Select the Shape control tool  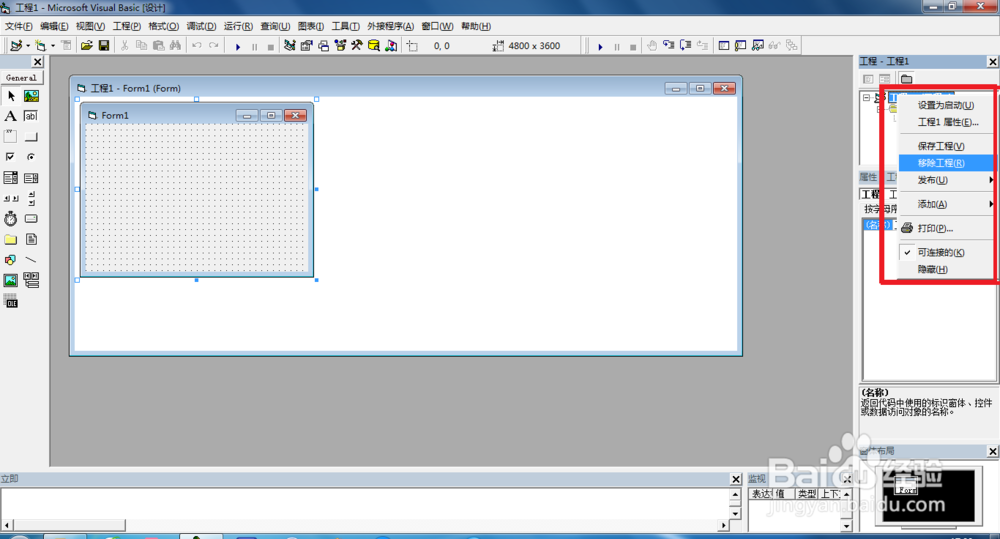point(11,260)
